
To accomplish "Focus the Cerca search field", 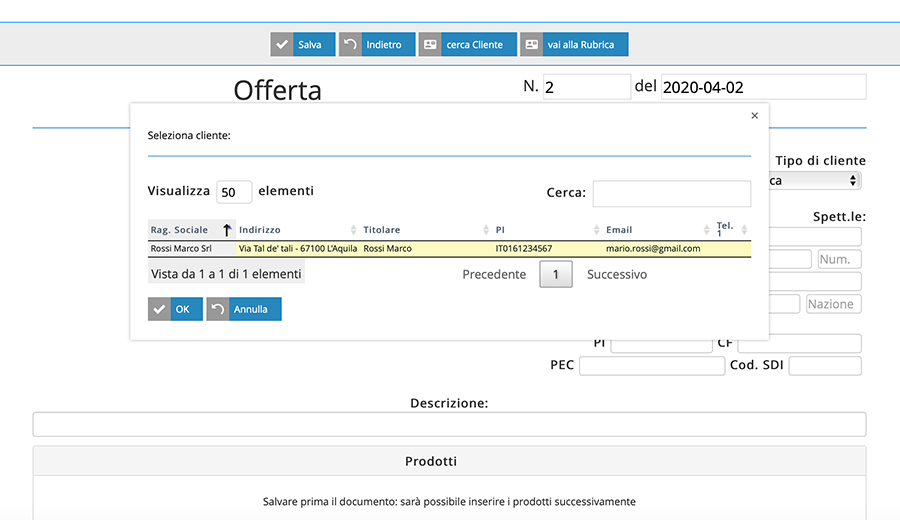I will click(671, 193).
